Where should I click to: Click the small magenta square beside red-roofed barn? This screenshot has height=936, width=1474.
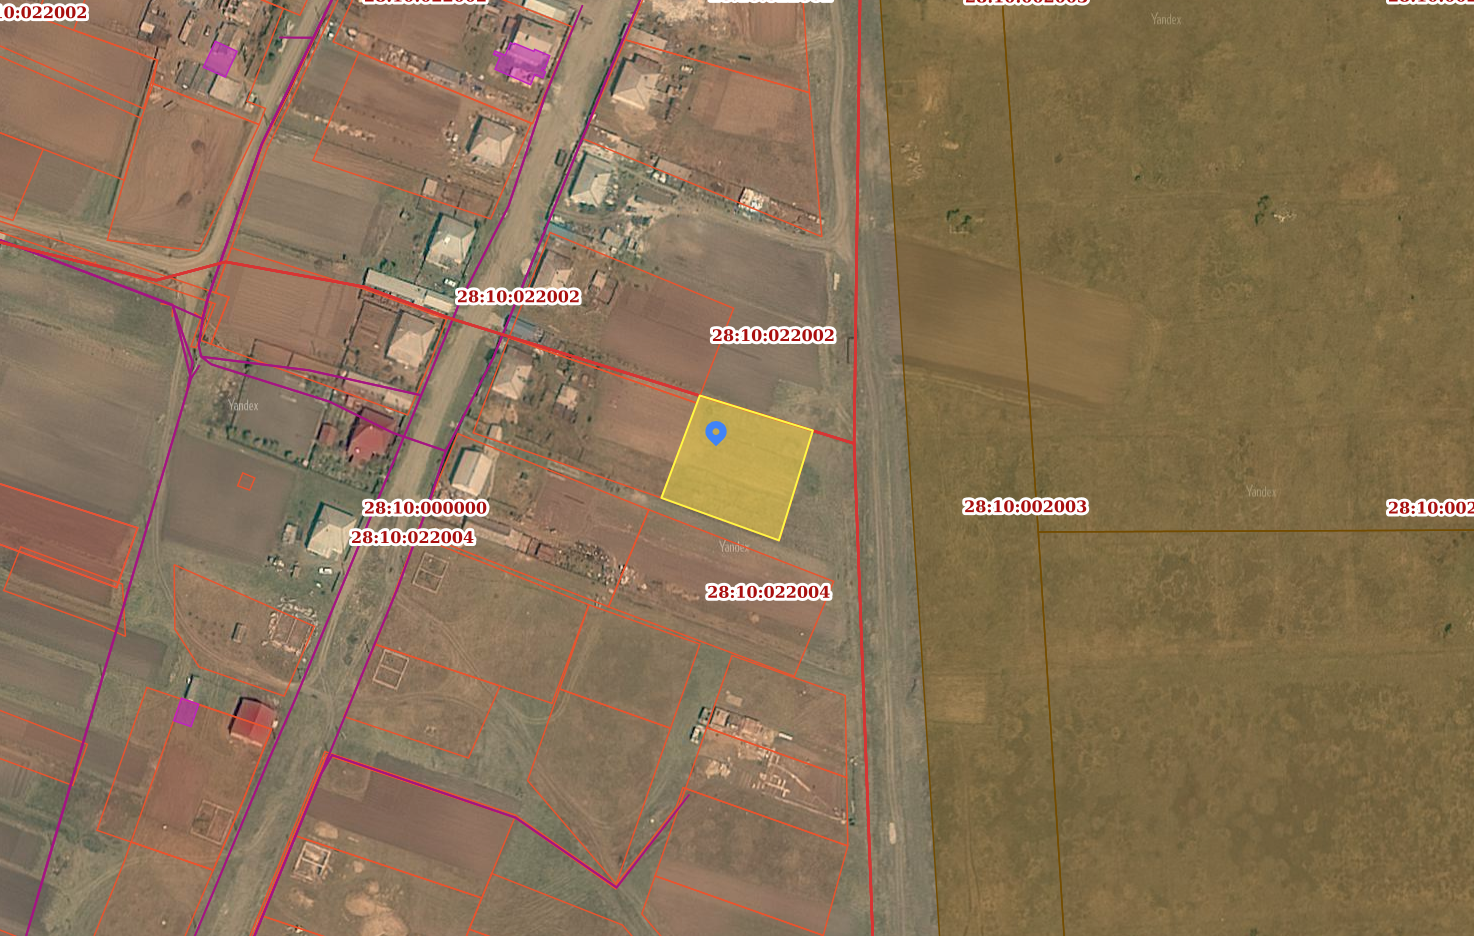point(186,712)
